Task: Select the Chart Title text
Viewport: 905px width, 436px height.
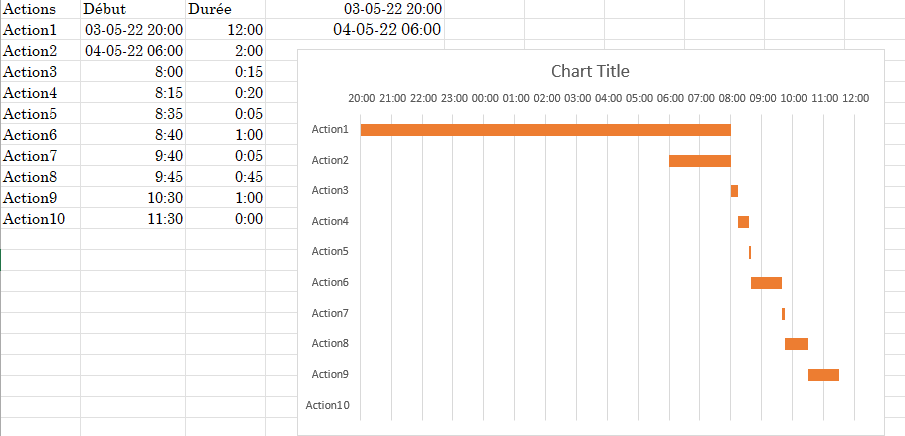Action: 590,72
